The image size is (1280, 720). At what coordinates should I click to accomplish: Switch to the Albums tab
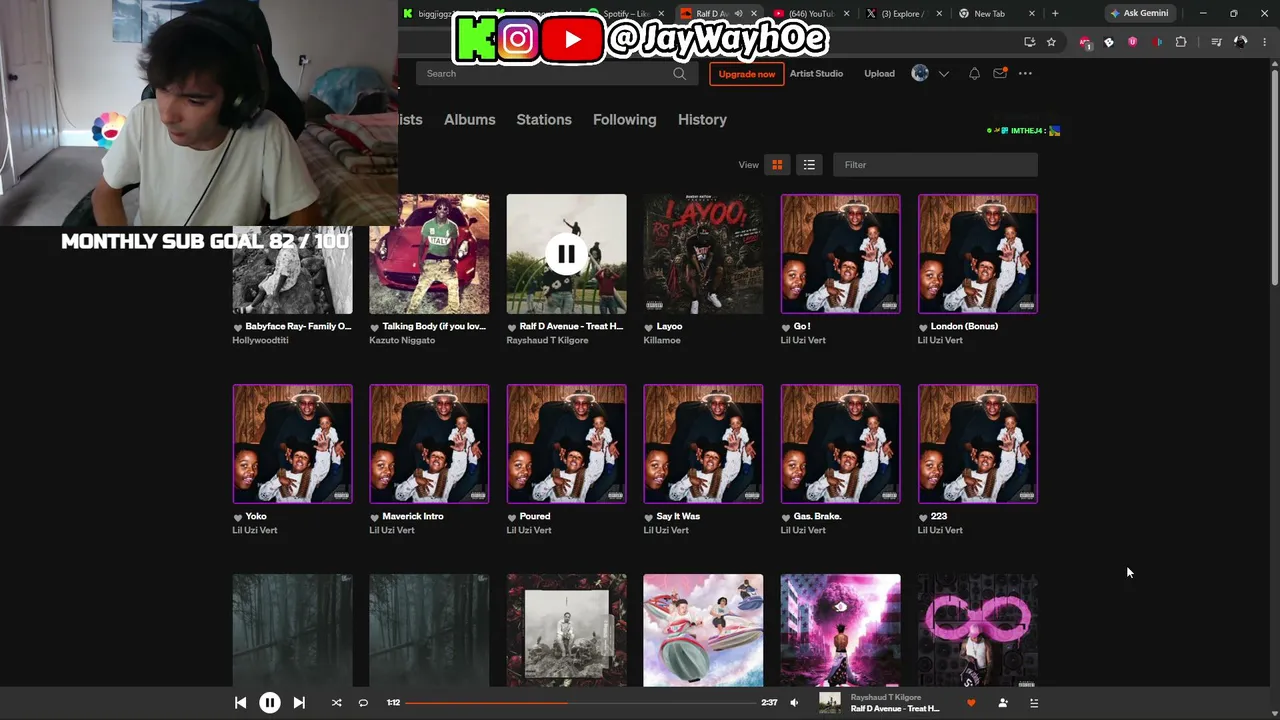point(470,119)
